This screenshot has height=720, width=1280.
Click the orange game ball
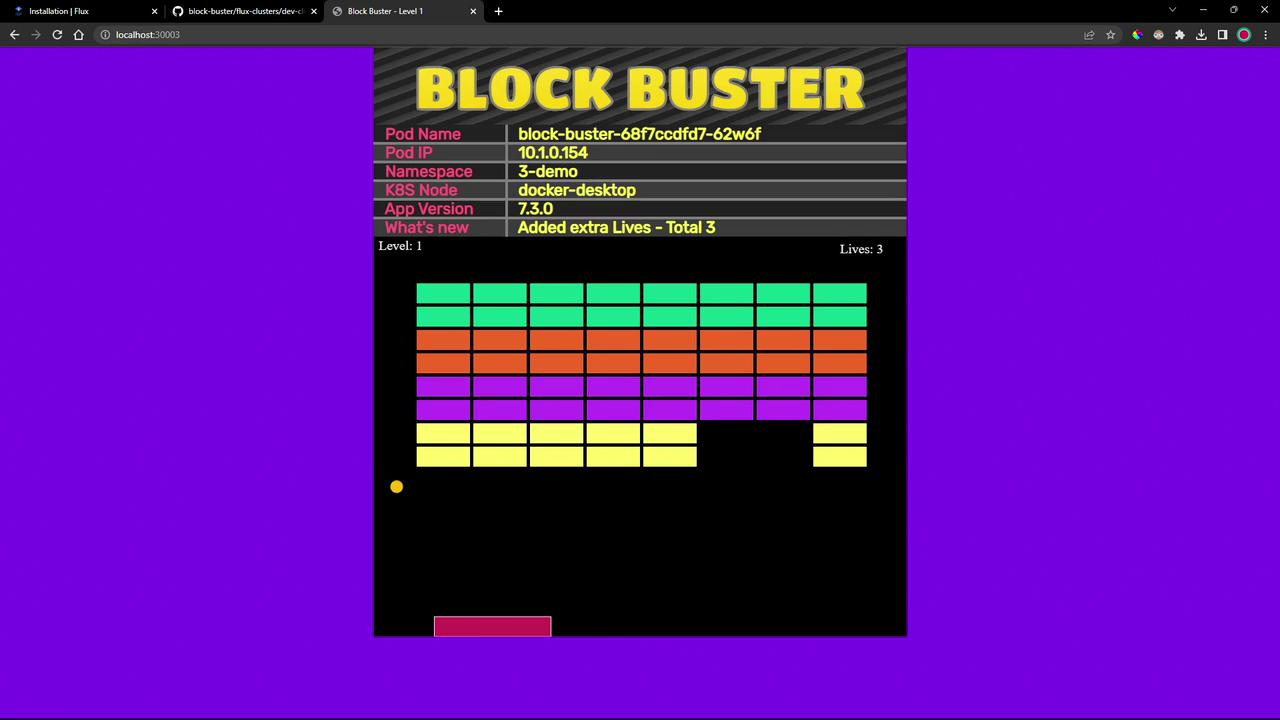(x=397, y=486)
